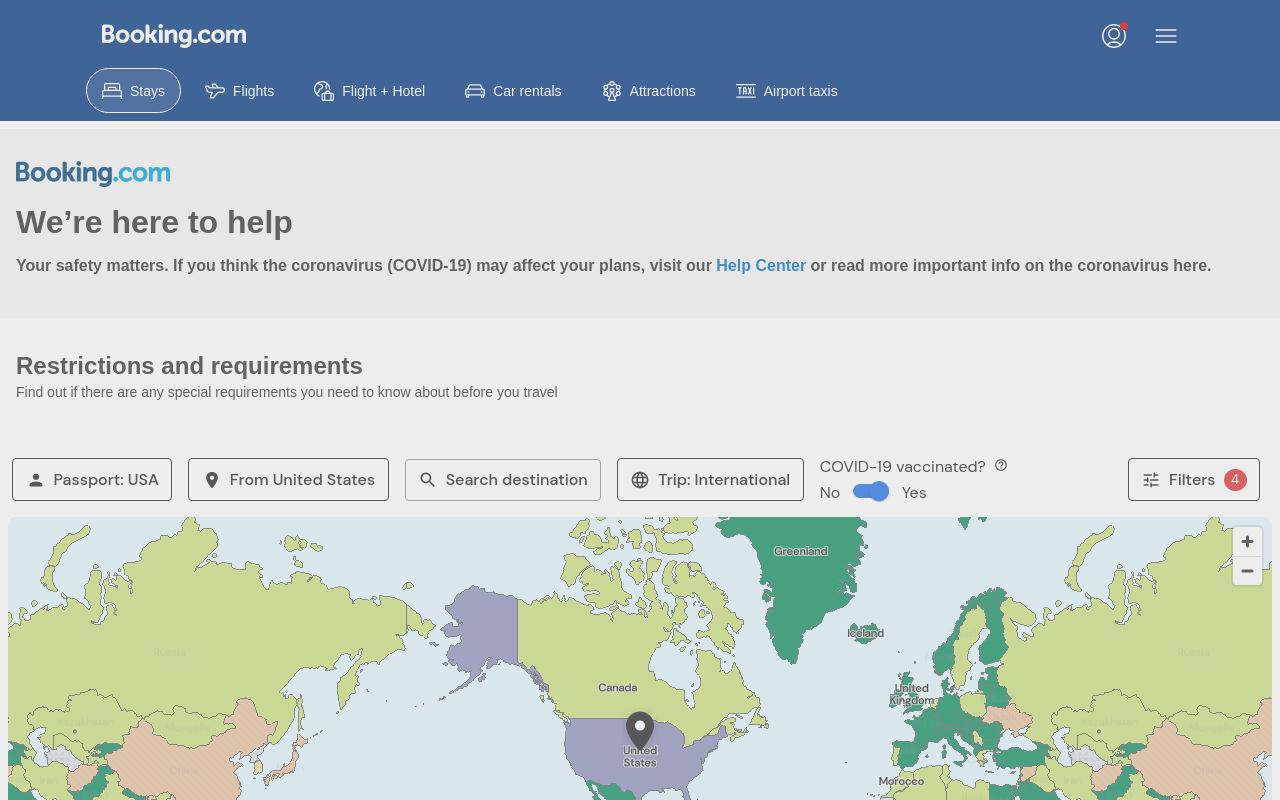Toggle the COVID-19 vaccinated switch
The width and height of the screenshot is (1280, 800).
[871, 492]
